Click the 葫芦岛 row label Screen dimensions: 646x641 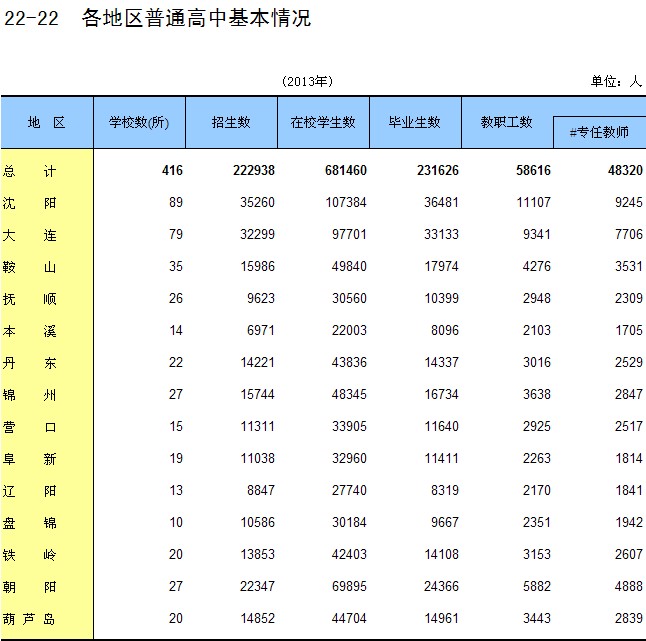(x=29, y=619)
